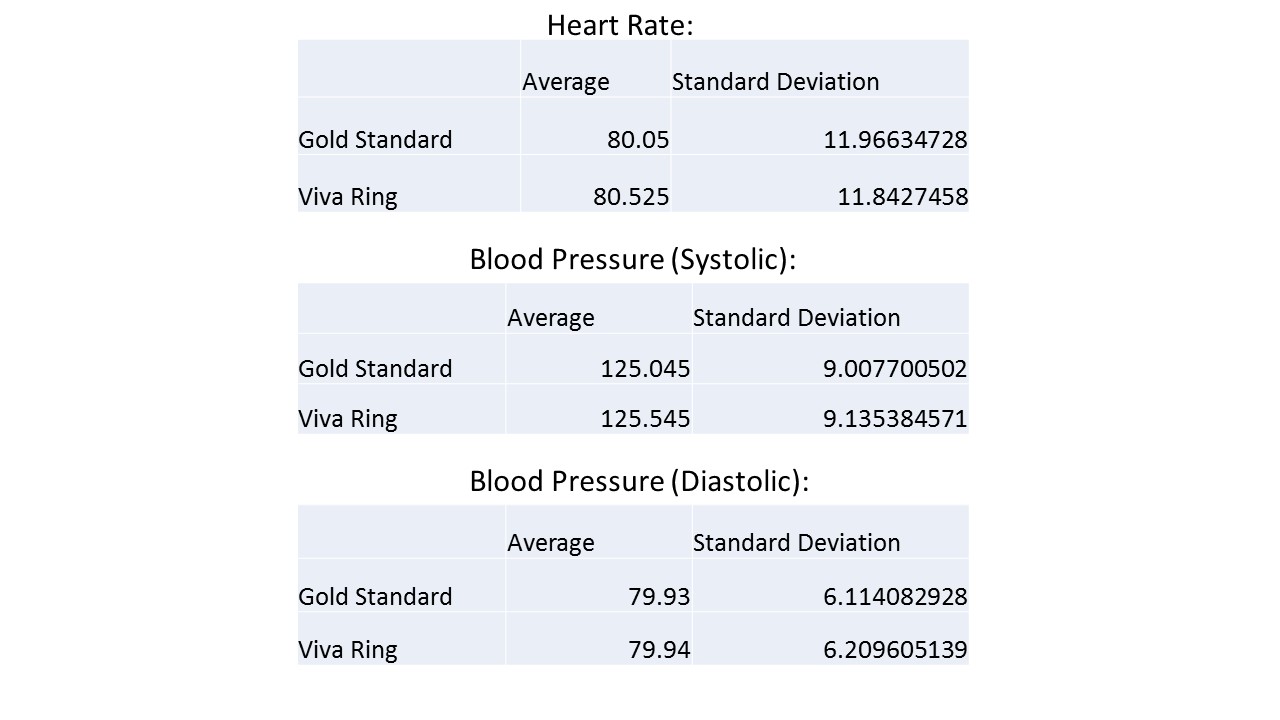
Task: Click the Gold Standard diastolic average 79.93
Action: 660,596
